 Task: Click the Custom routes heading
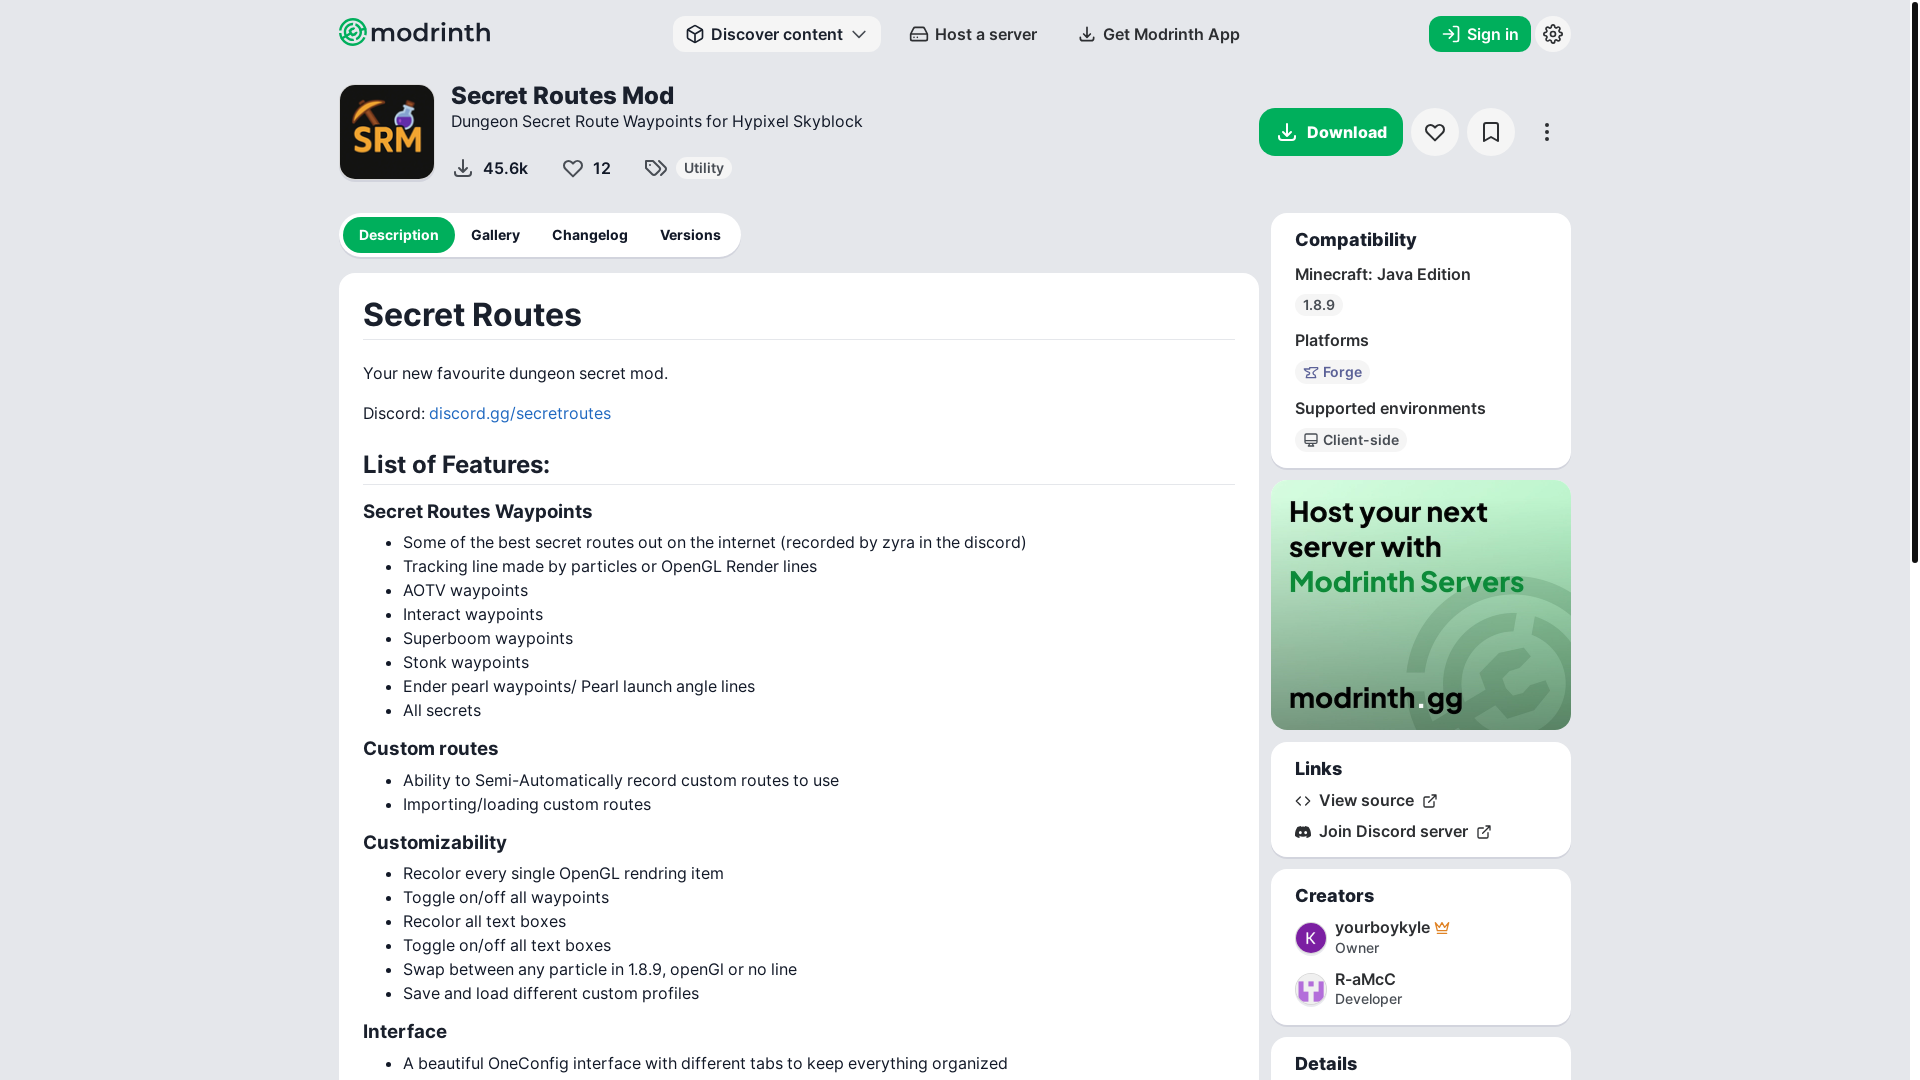pyautogui.click(x=430, y=748)
